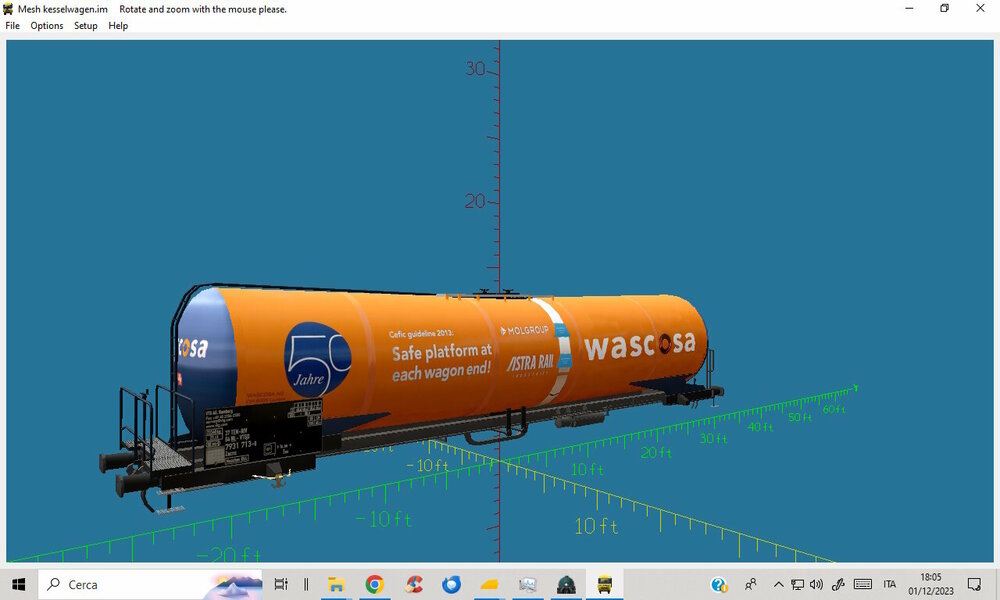Screen dimensions: 1000x600
Task: Open the volume control in the tray
Action: 816,584
